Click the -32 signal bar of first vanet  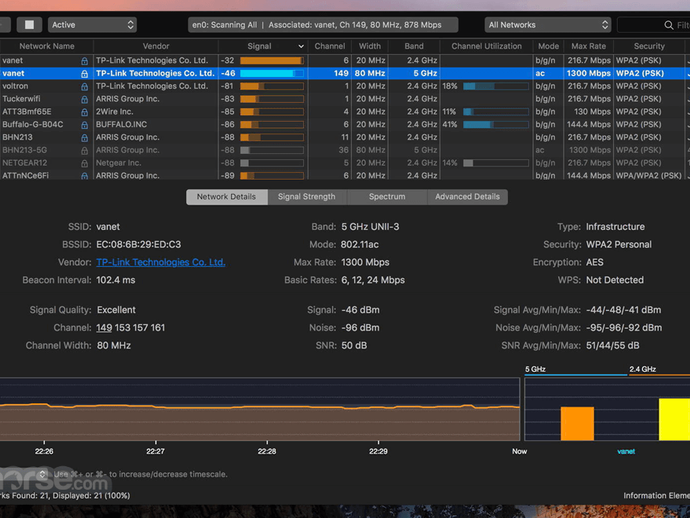[272, 60]
